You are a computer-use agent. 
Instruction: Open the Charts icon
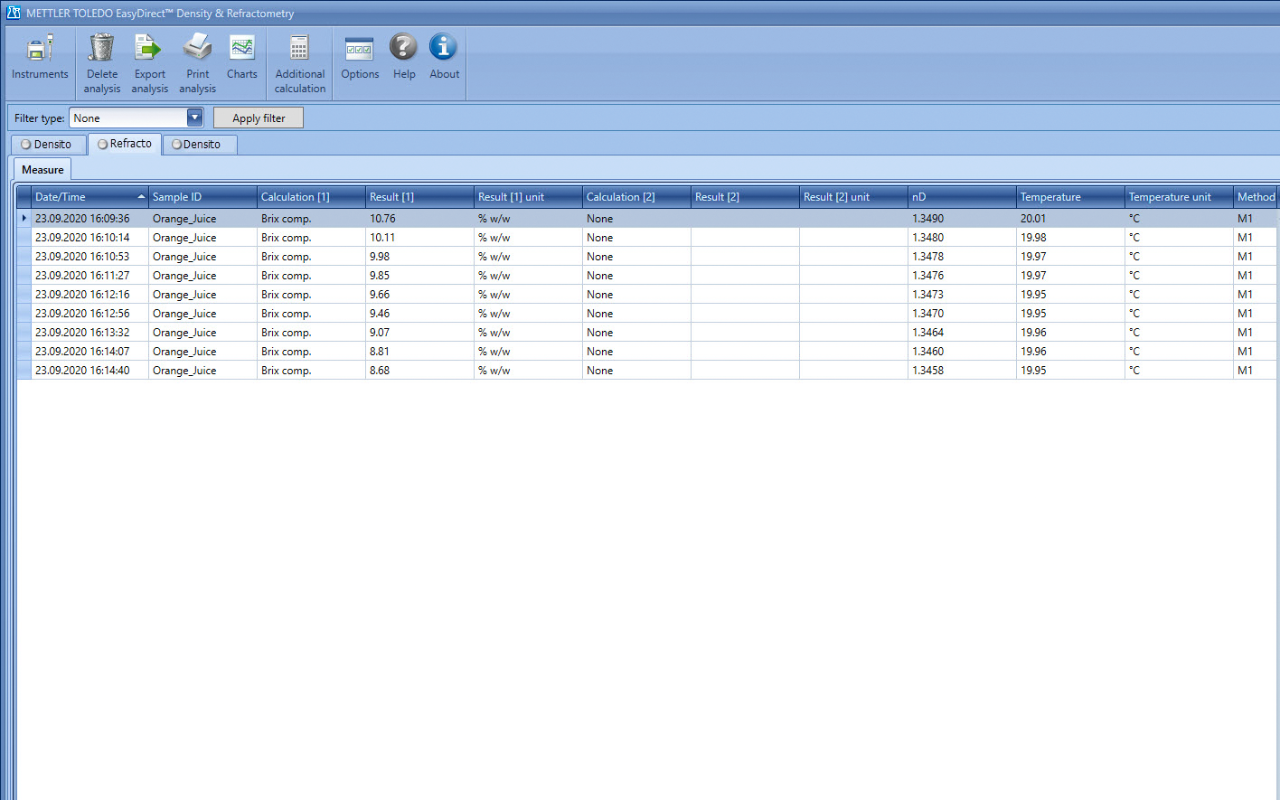[242, 48]
